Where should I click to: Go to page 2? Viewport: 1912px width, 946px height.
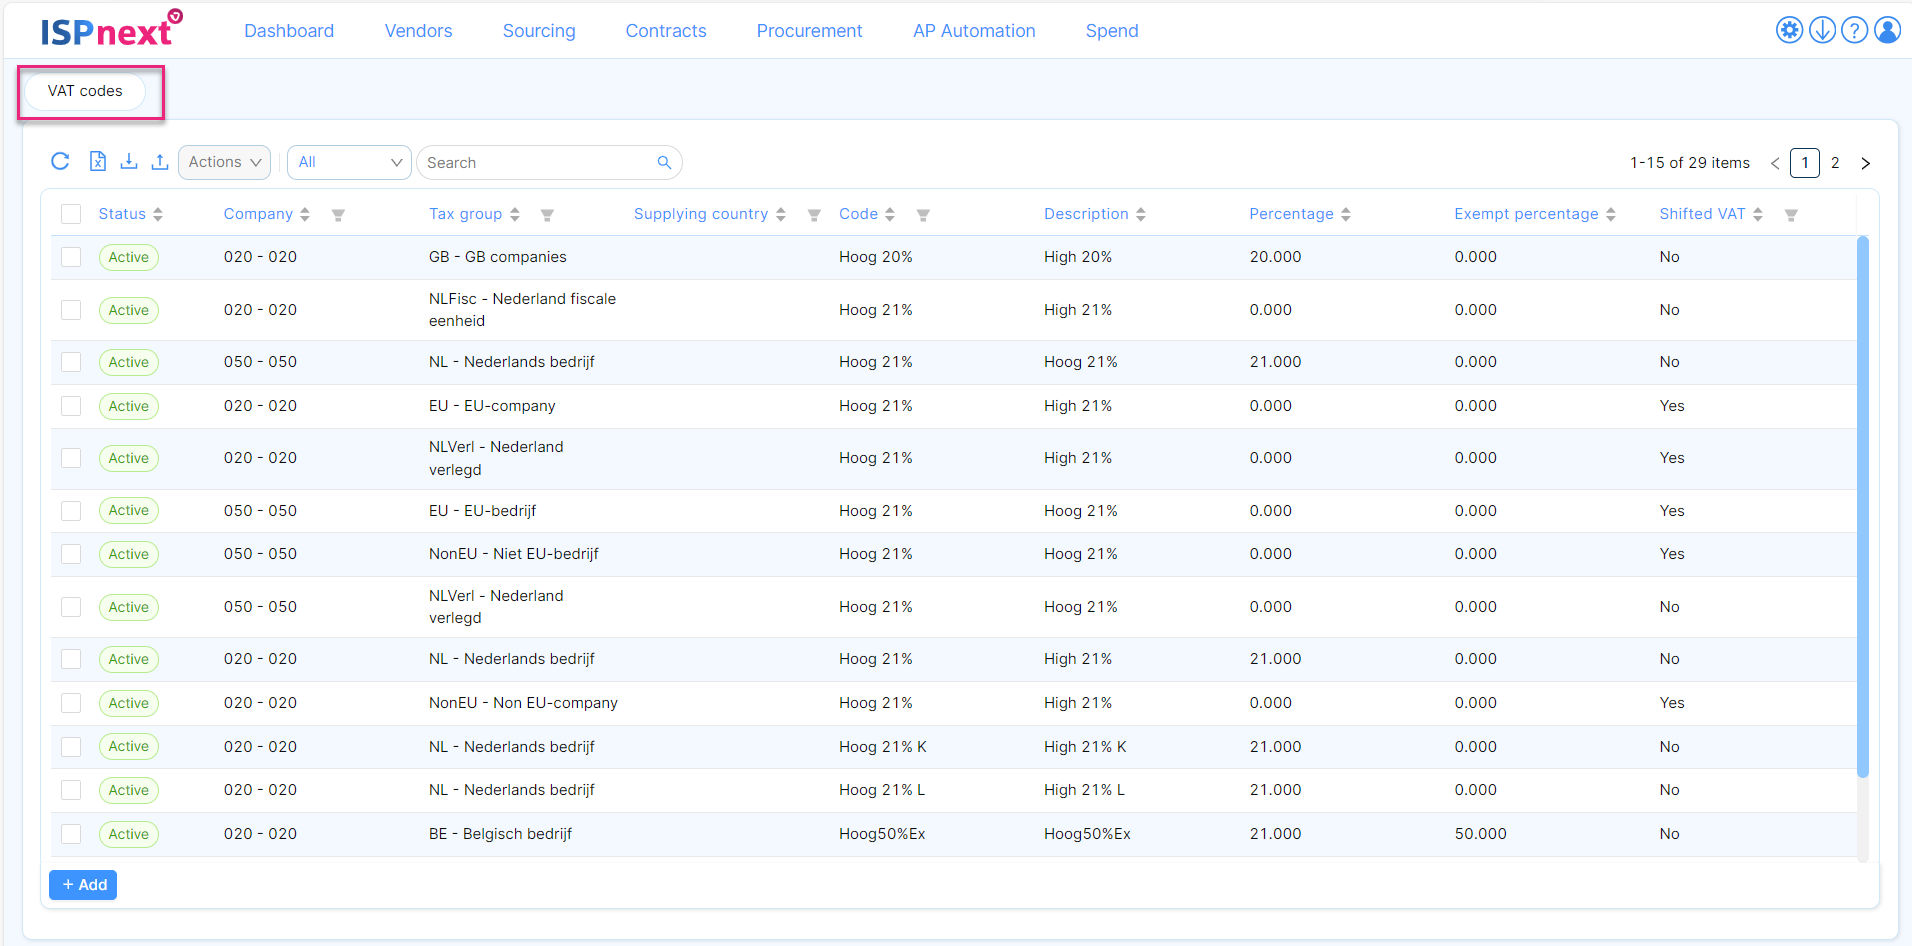point(1835,163)
